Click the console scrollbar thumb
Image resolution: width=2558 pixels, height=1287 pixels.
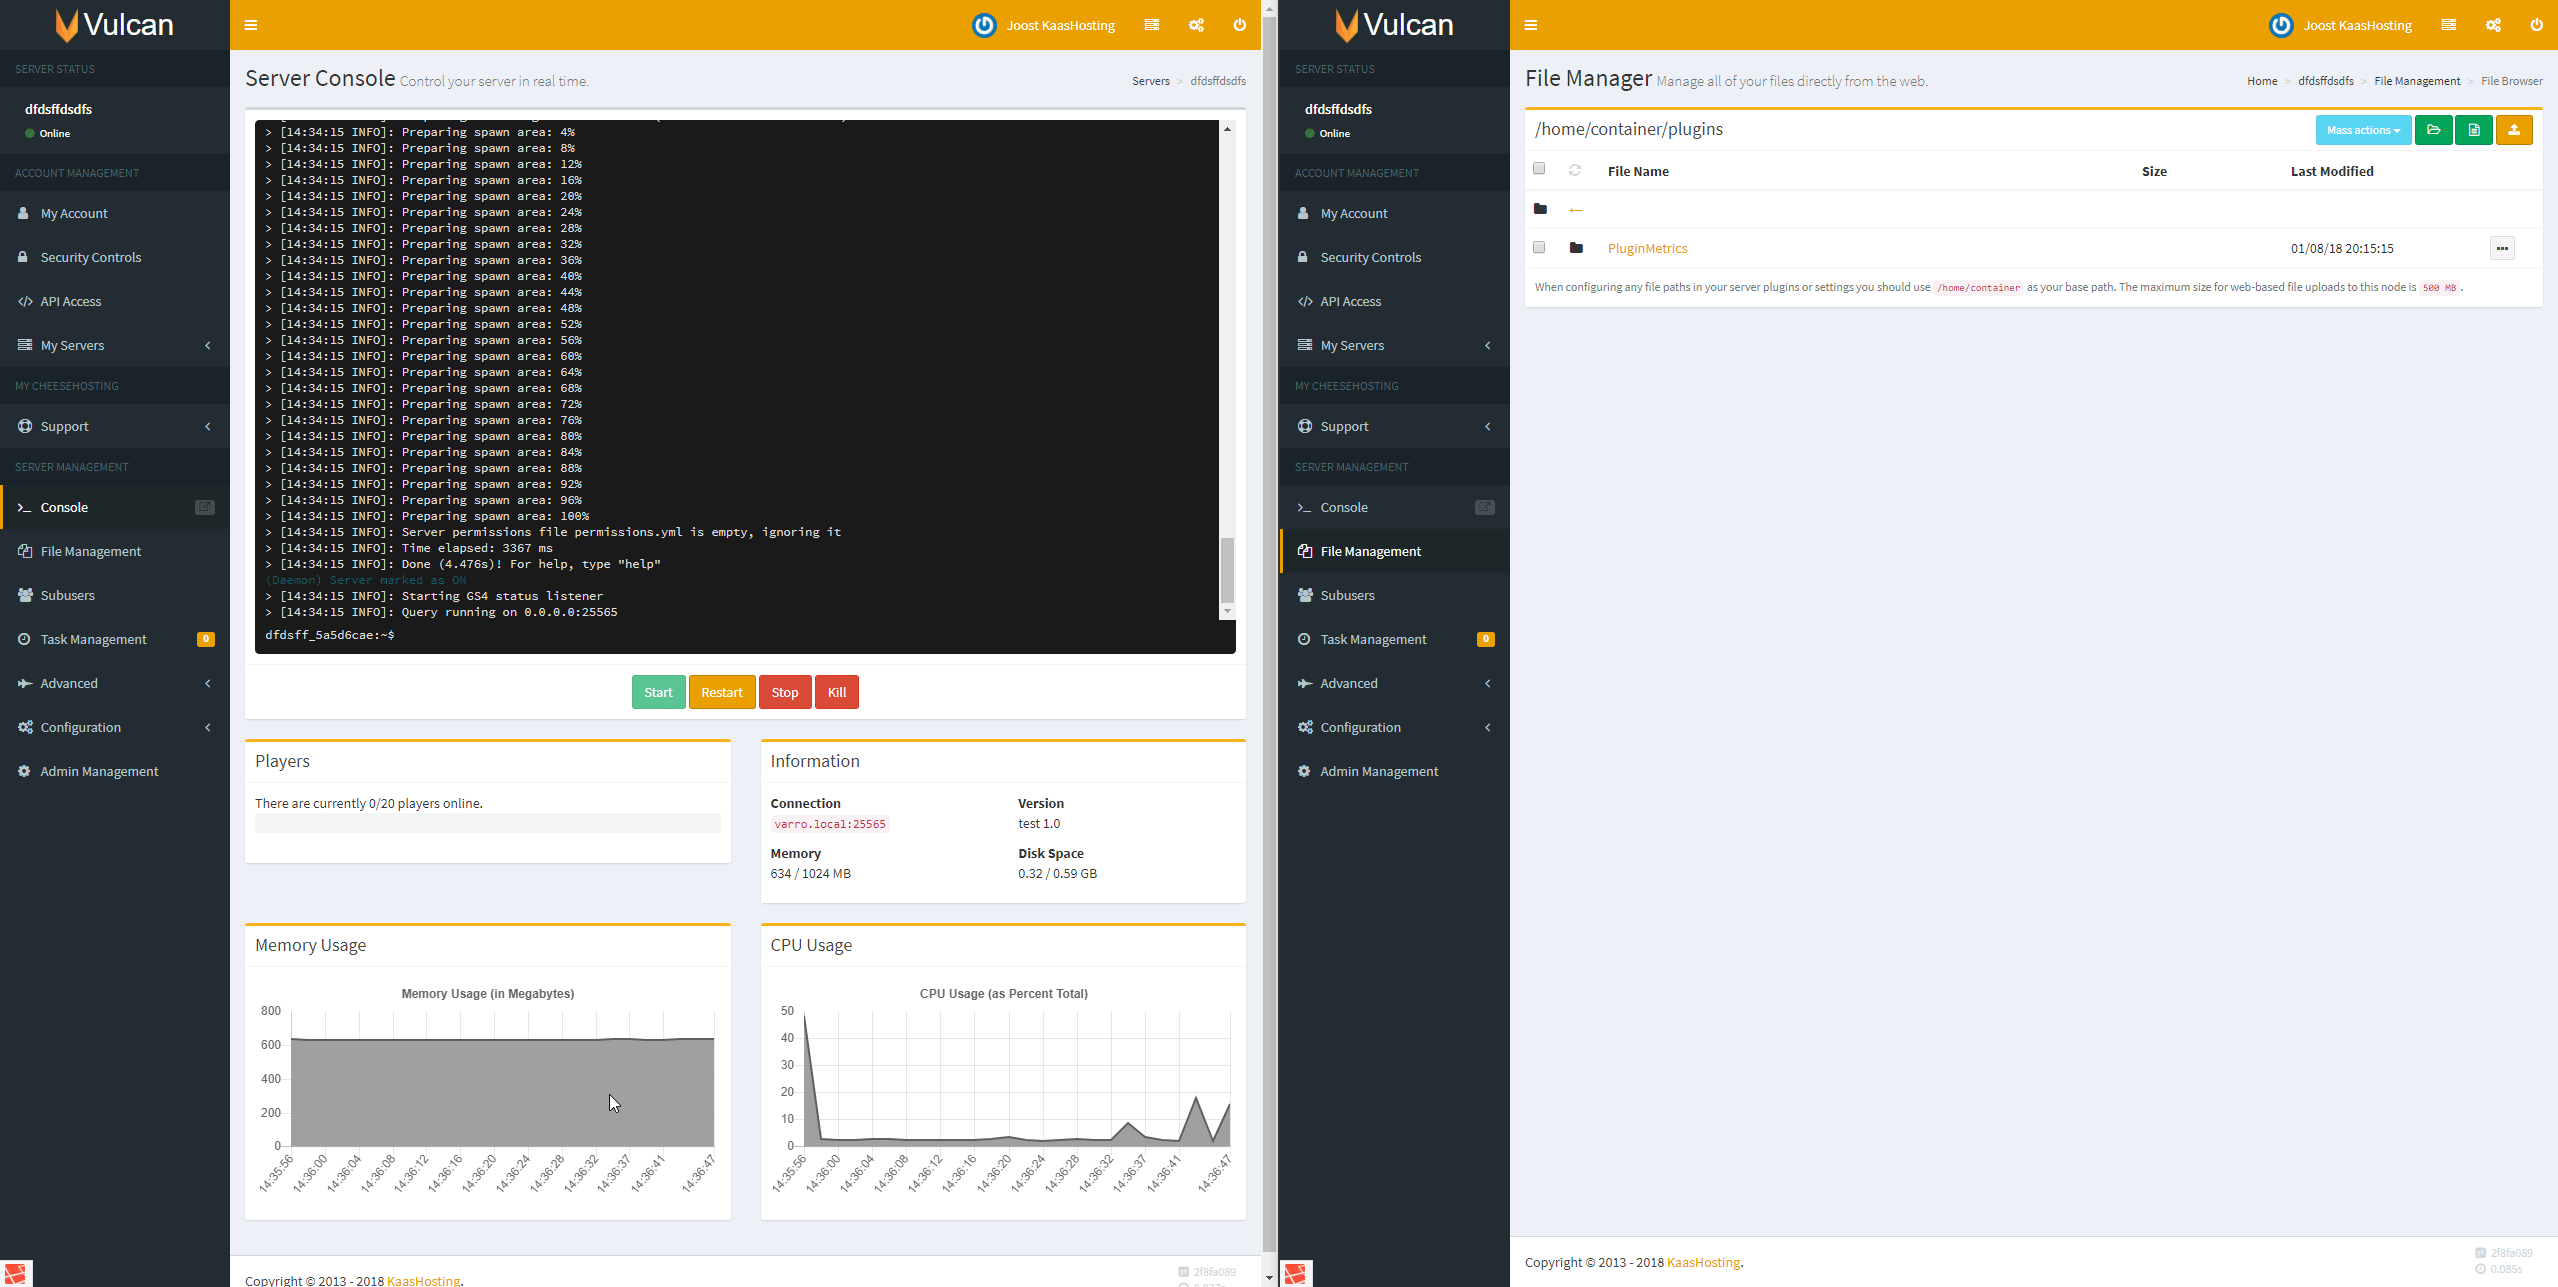[x=1227, y=570]
